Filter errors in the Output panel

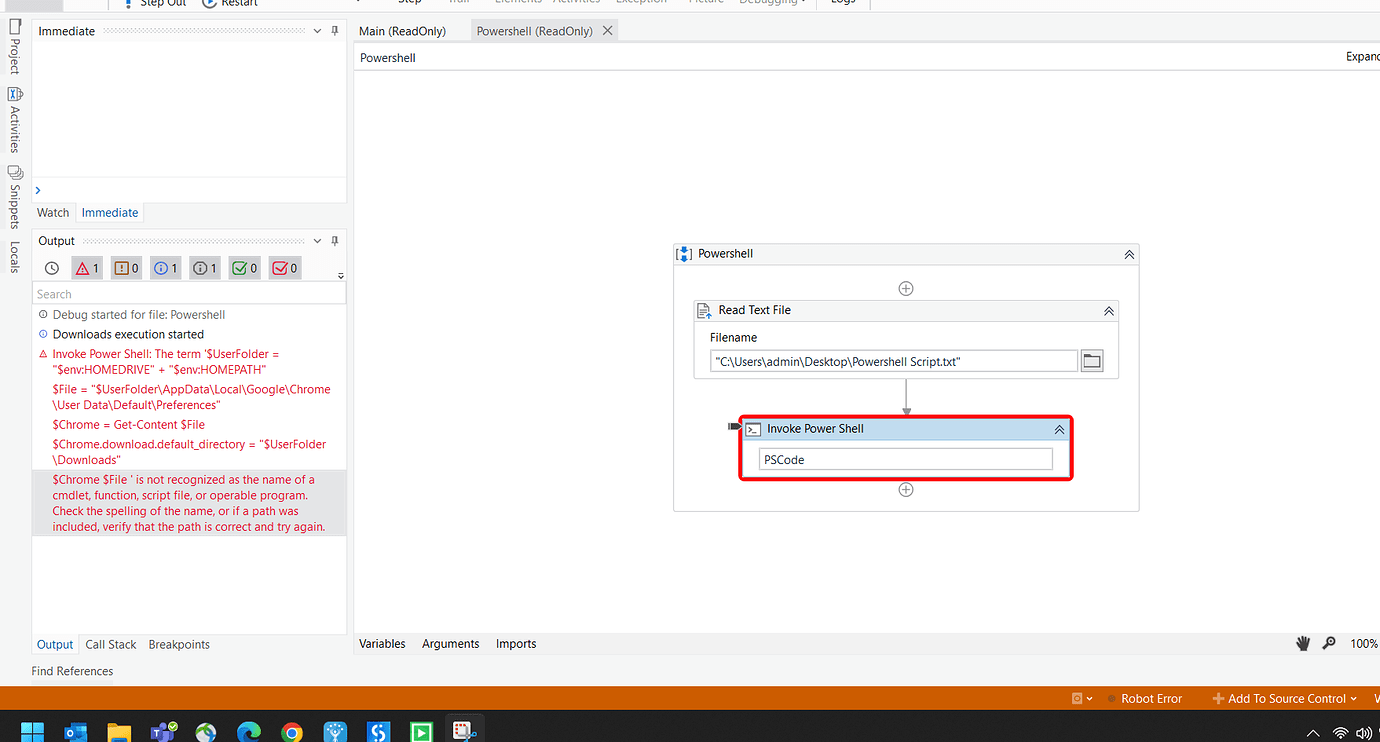pos(86,267)
